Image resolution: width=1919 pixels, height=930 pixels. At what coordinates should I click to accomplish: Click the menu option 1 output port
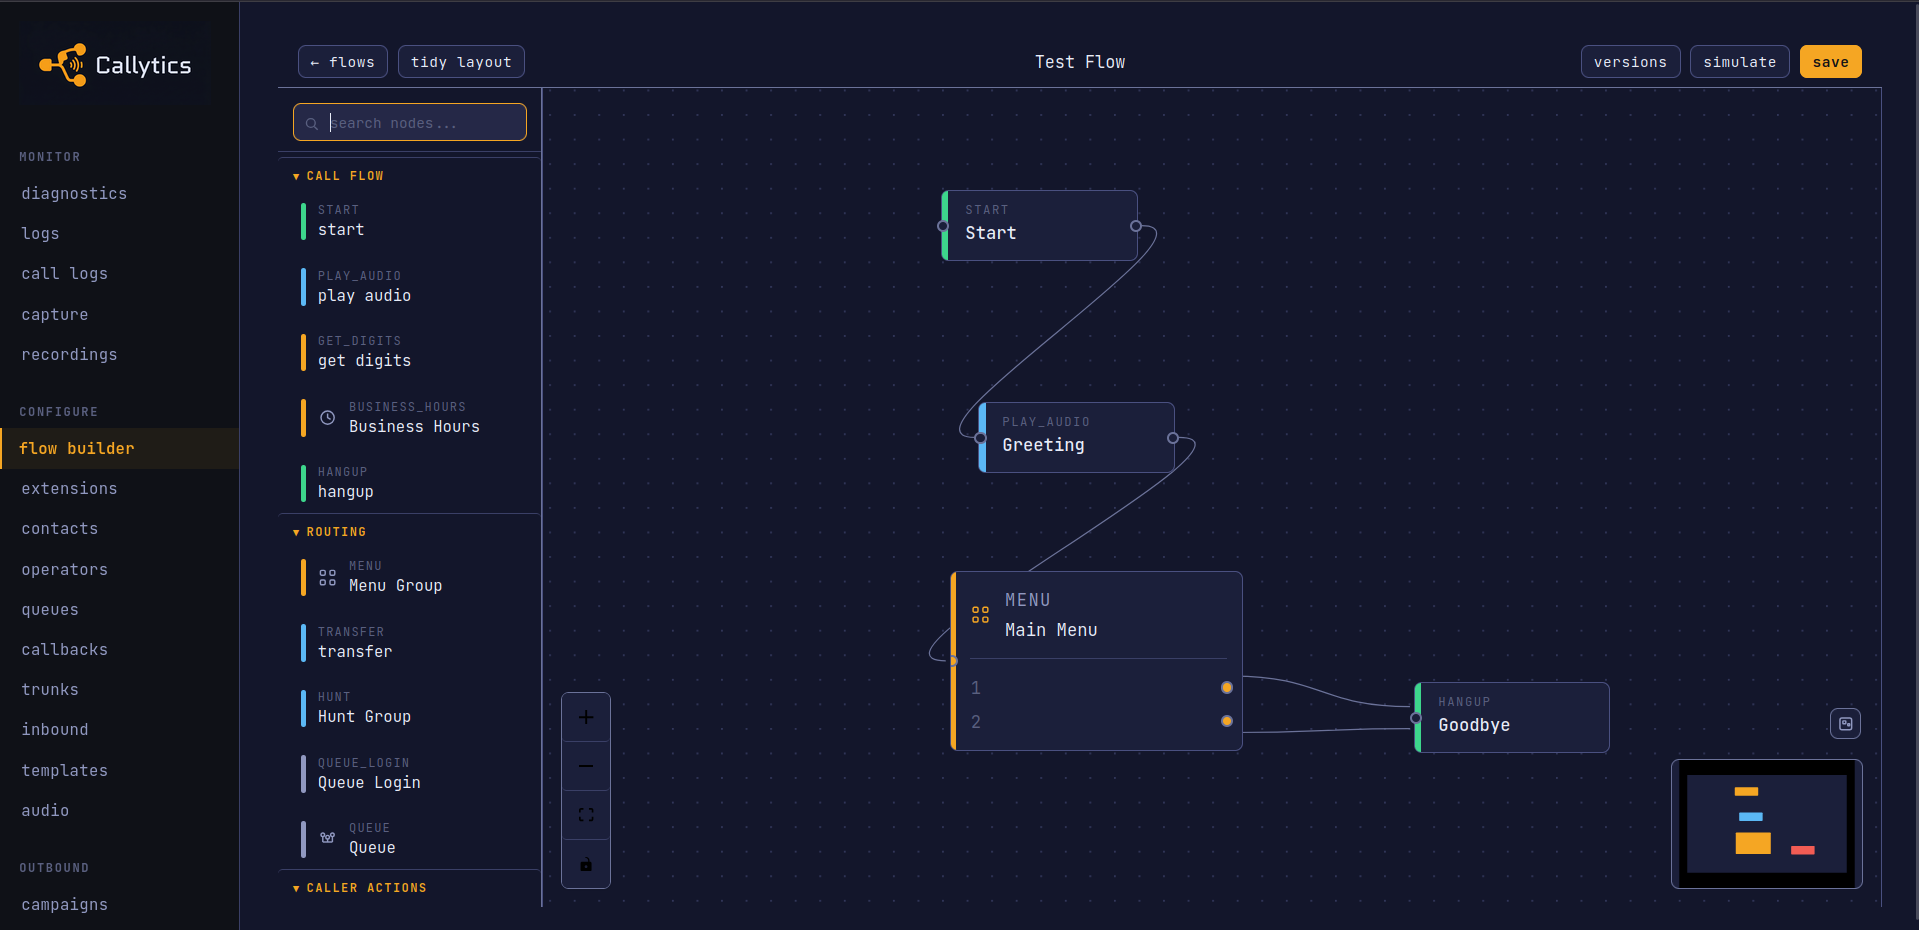1227,688
